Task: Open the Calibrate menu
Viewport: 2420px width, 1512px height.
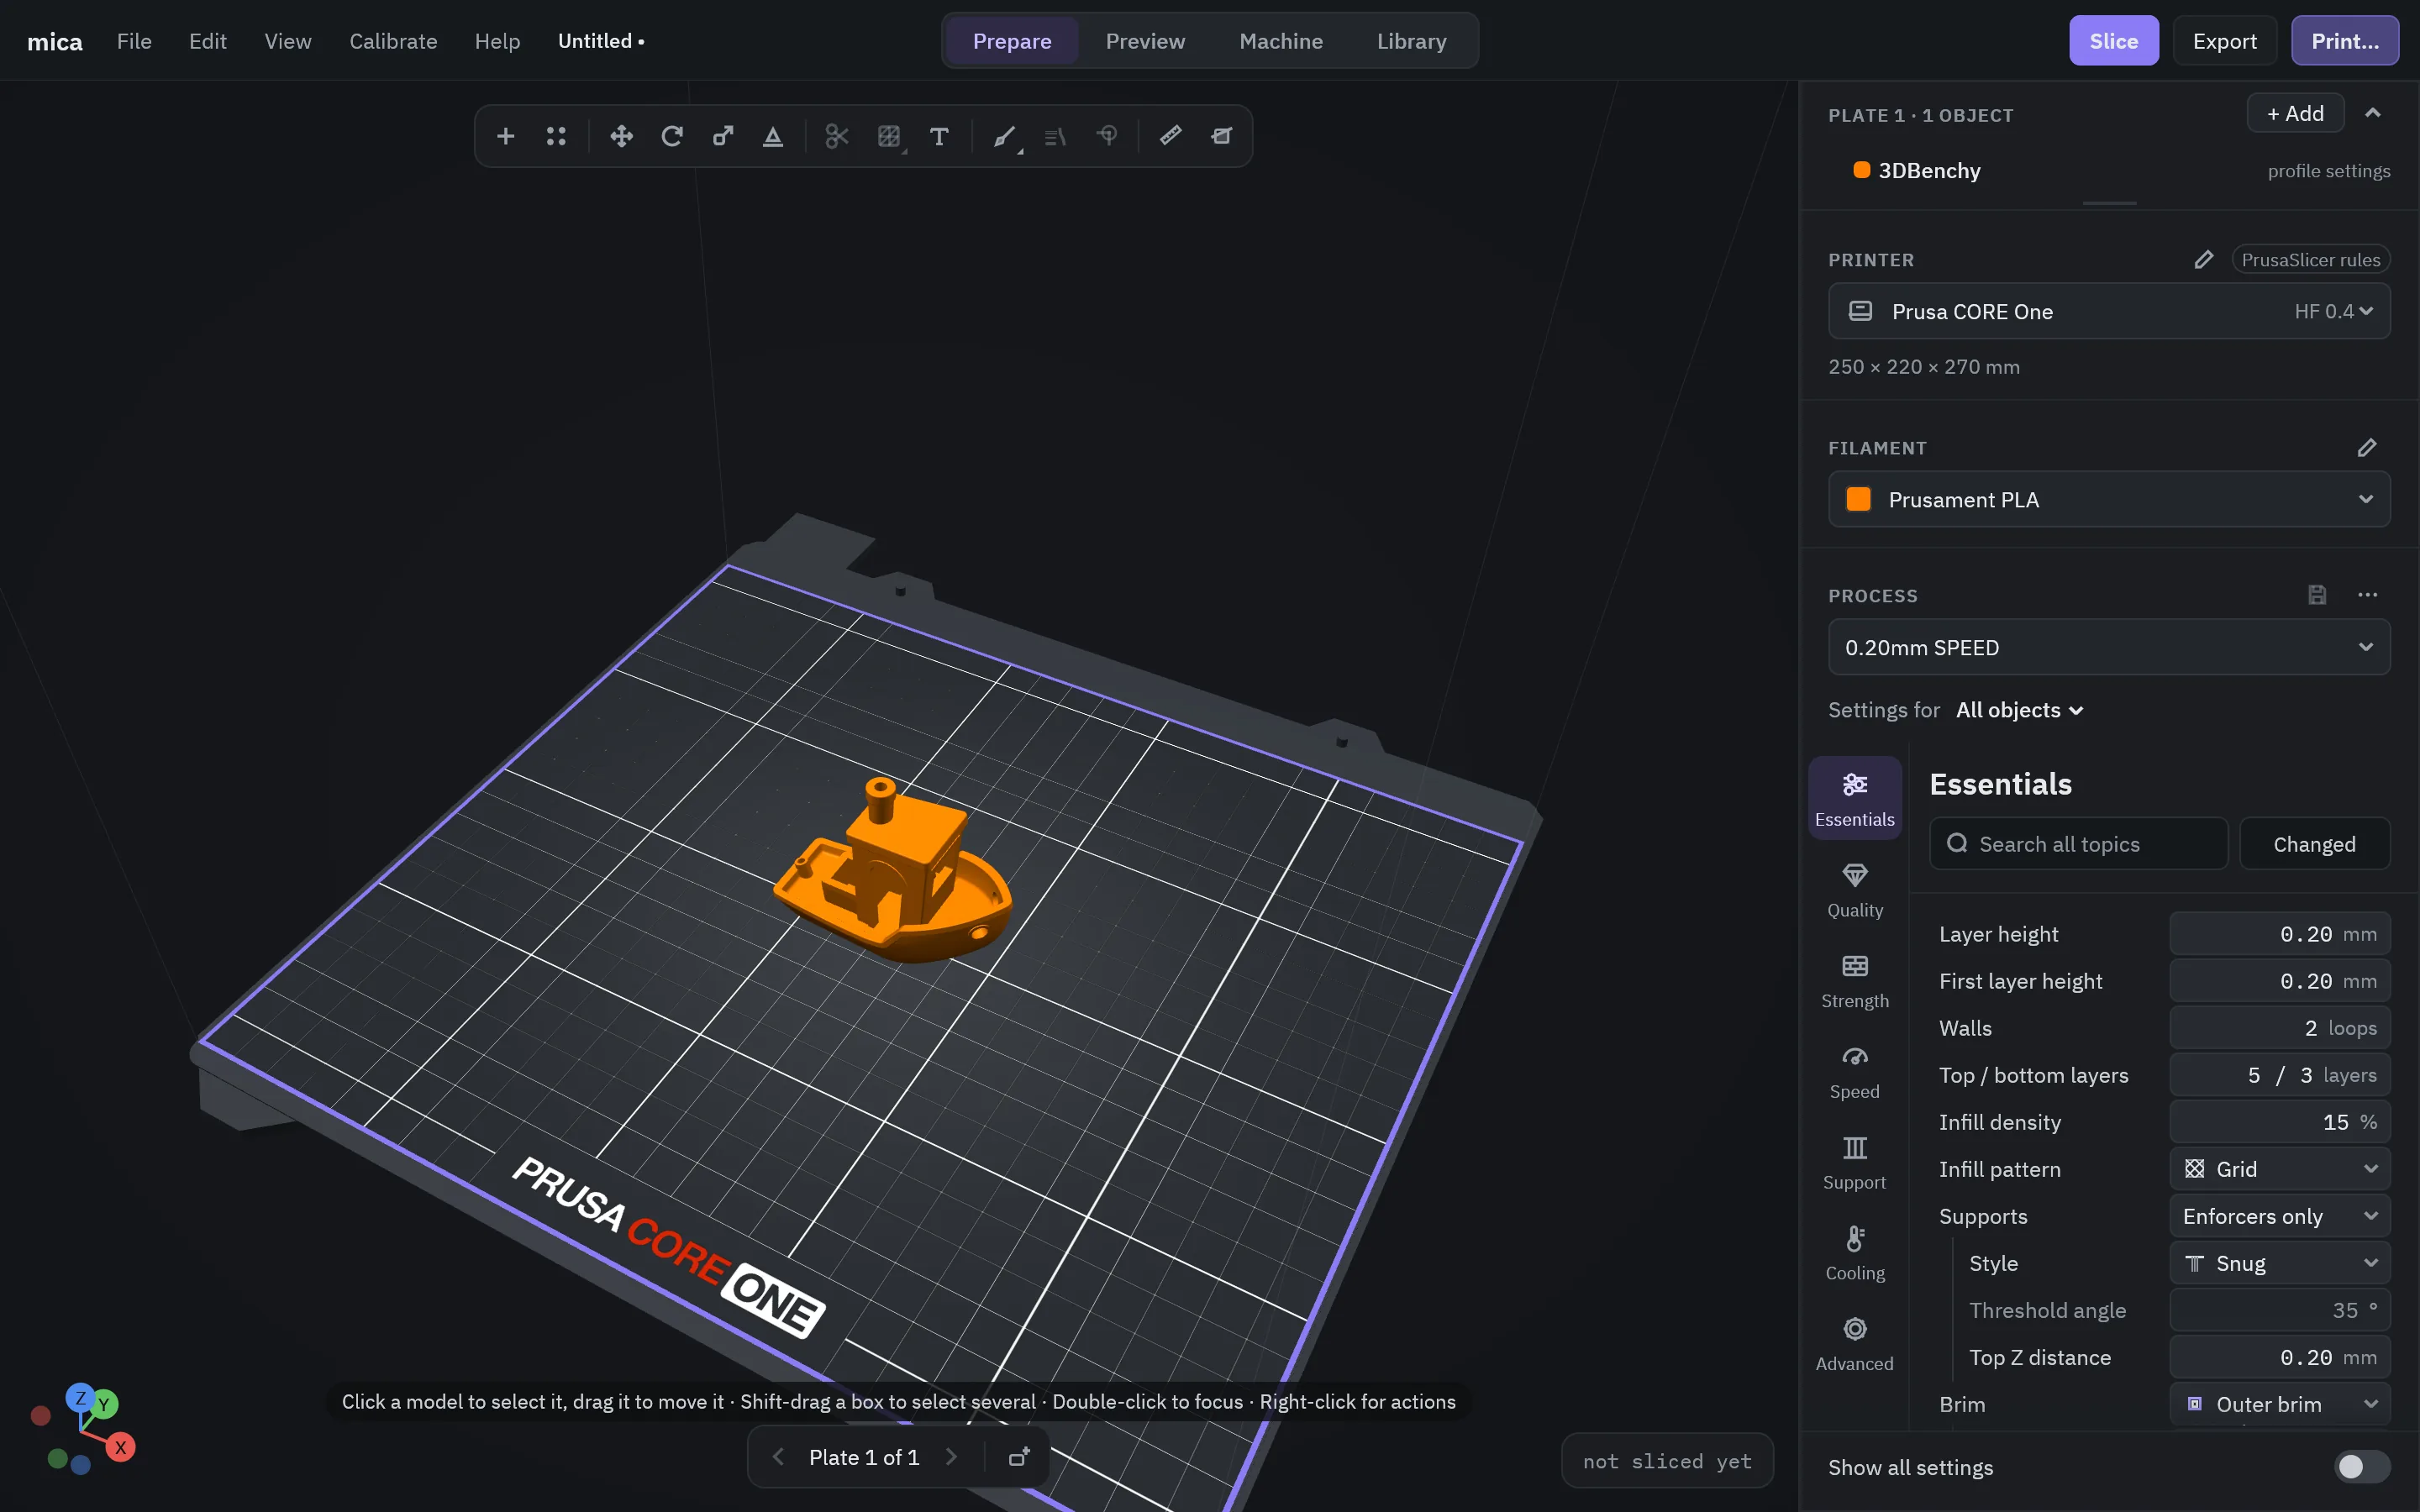Action: [393, 41]
